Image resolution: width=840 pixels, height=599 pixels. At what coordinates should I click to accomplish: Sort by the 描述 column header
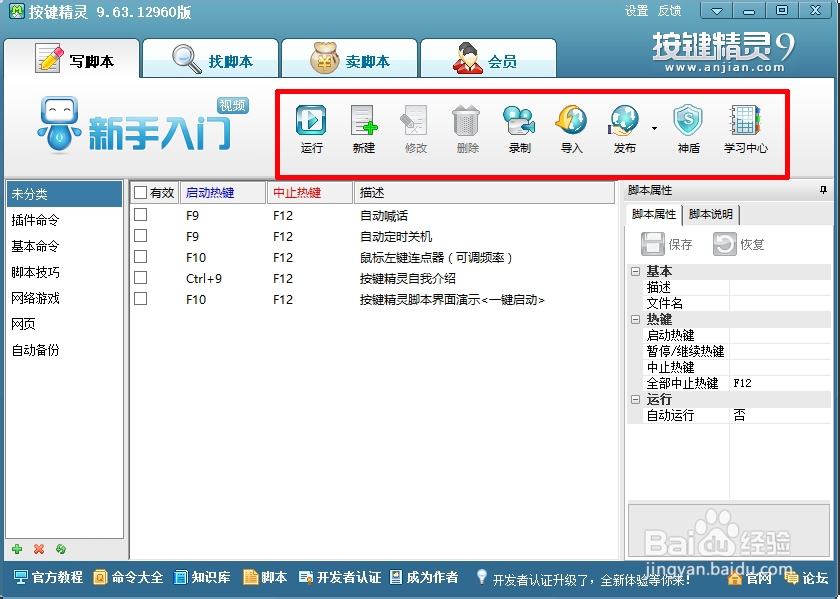pyautogui.click(x=484, y=192)
